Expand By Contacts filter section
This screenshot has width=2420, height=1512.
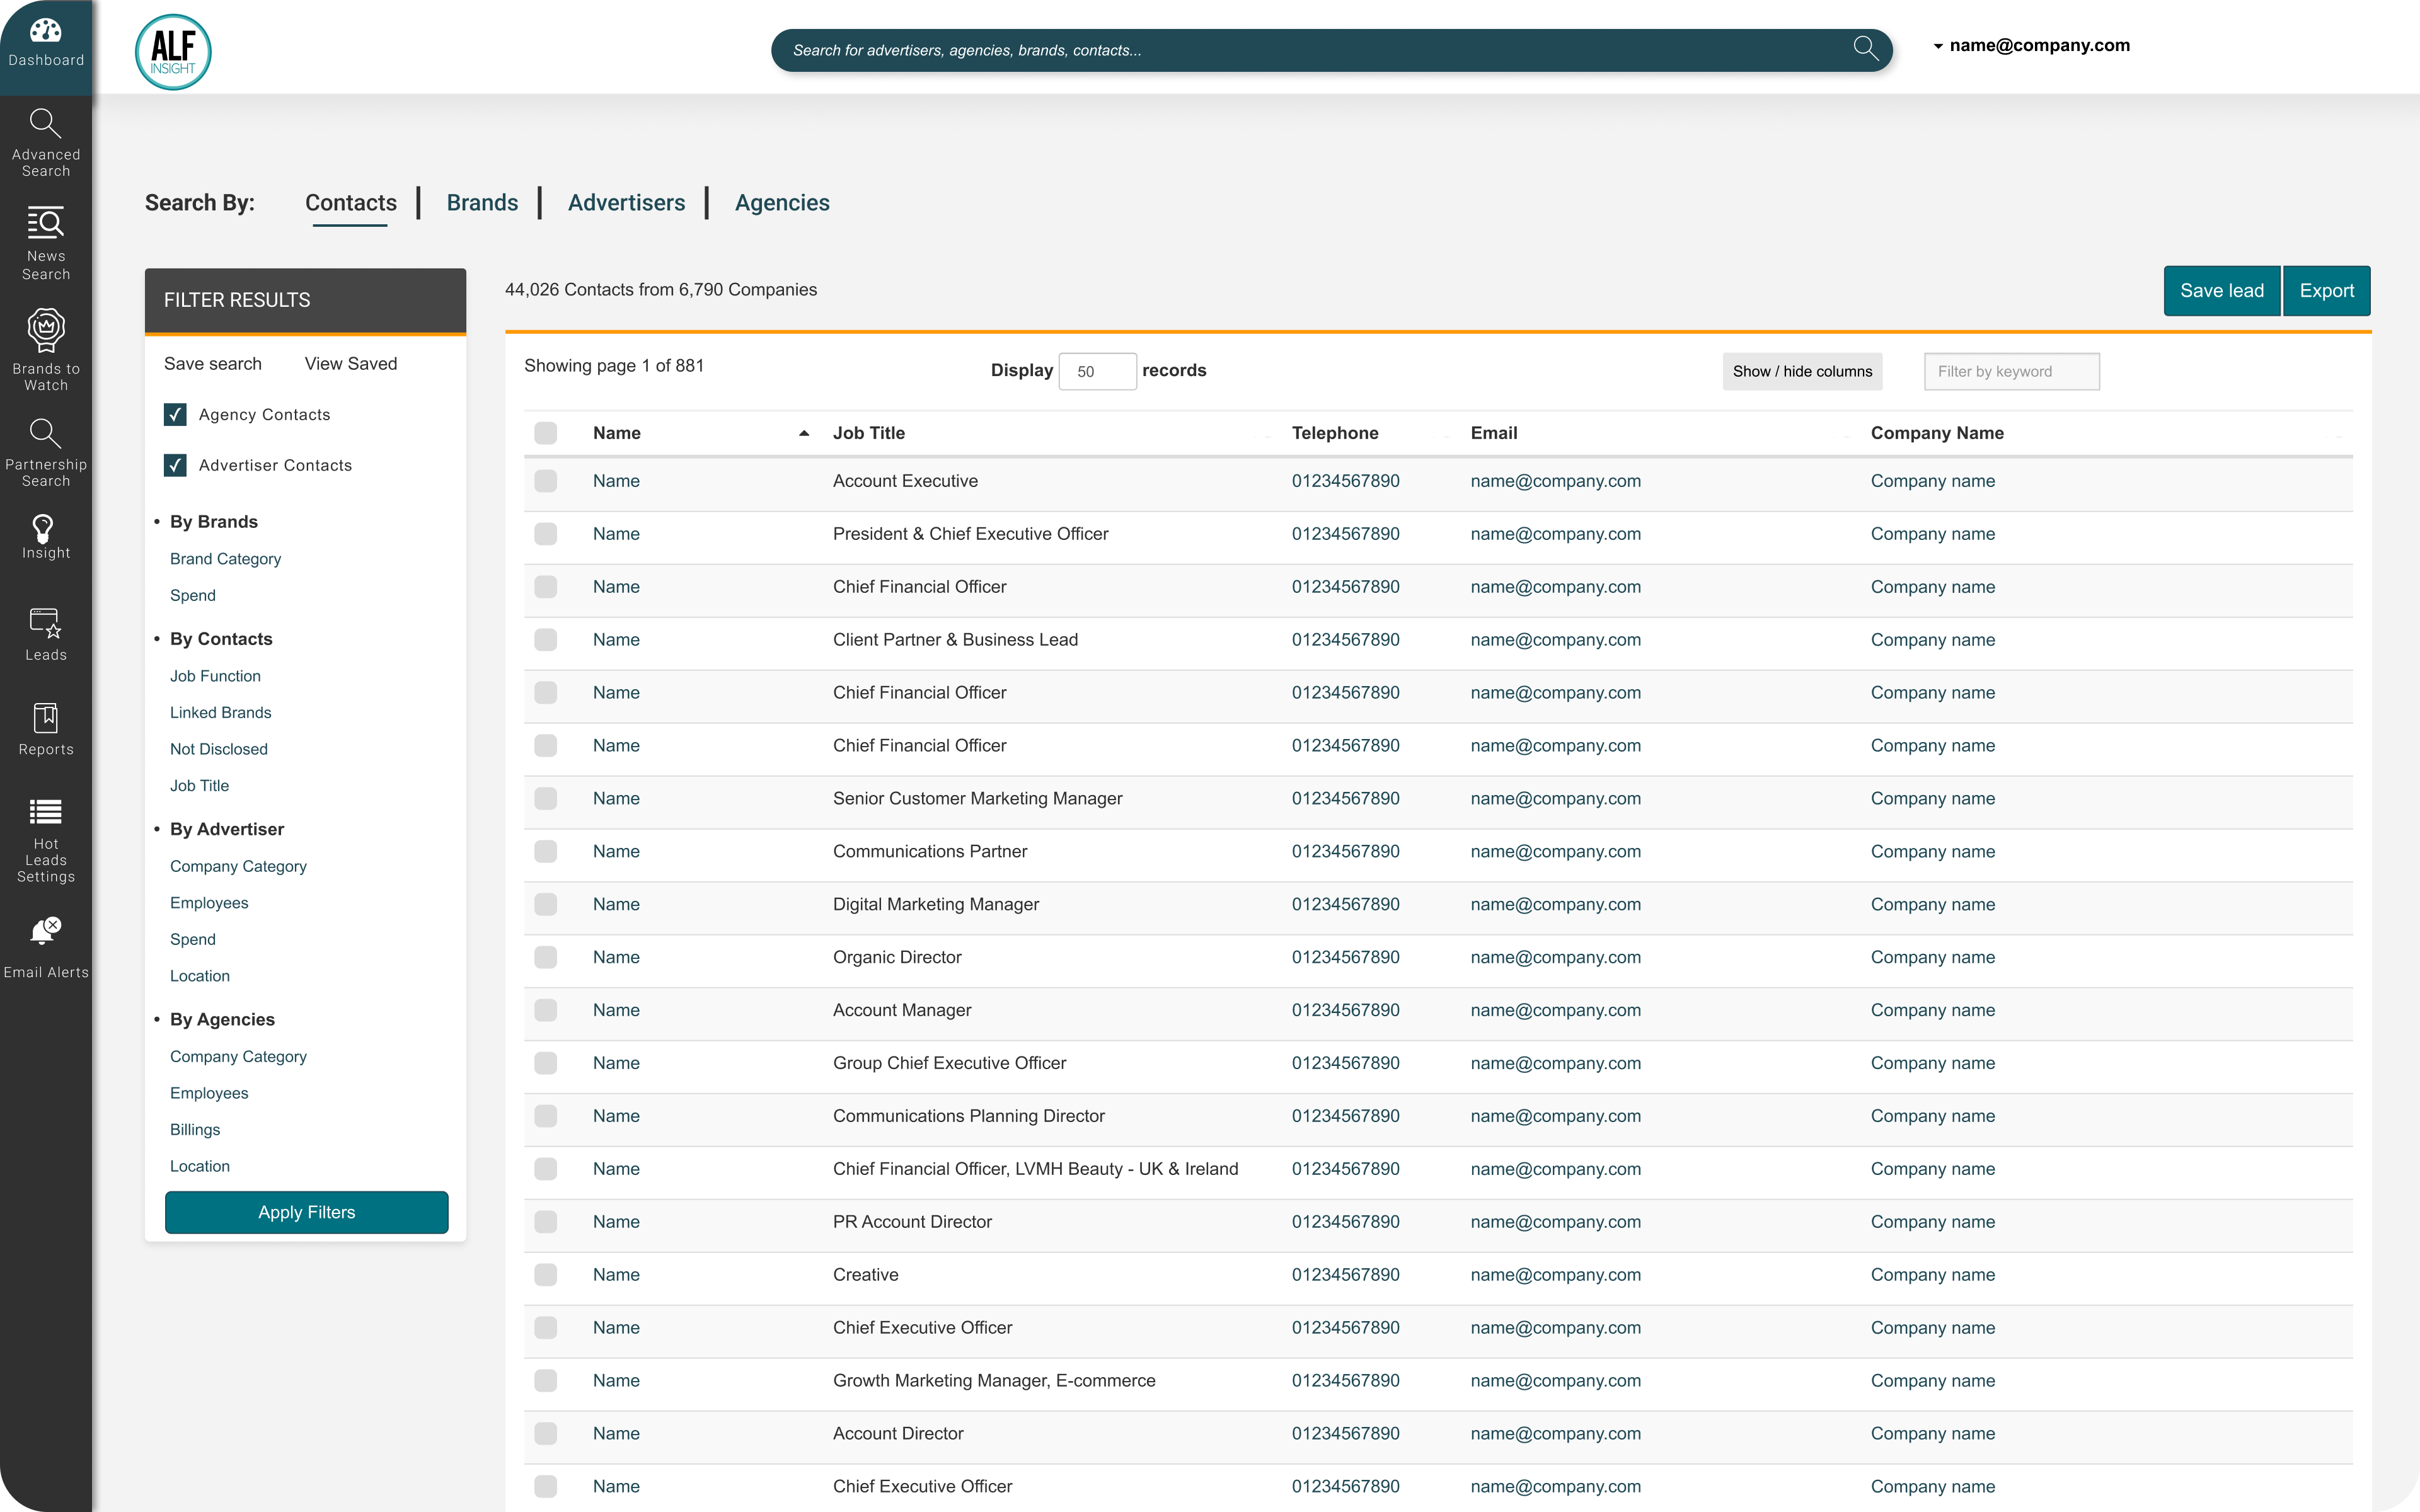pyautogui.click(x=221, y=638)
